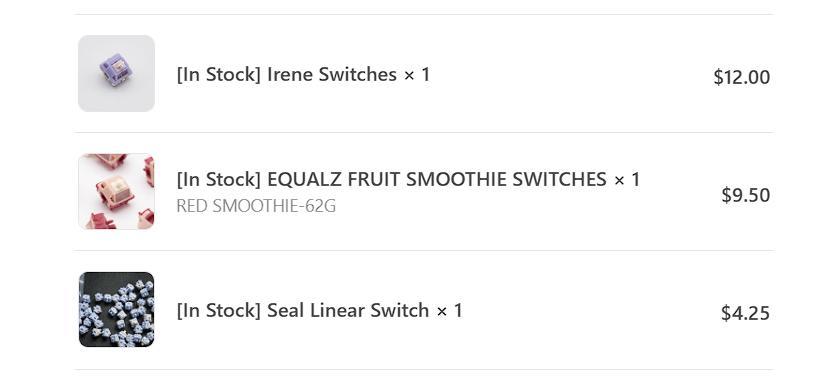Open the pink Fruit Smoothie switches thumbnail
Image resolution: width=834 pixels, height=378 pixels.
[116, 191]
